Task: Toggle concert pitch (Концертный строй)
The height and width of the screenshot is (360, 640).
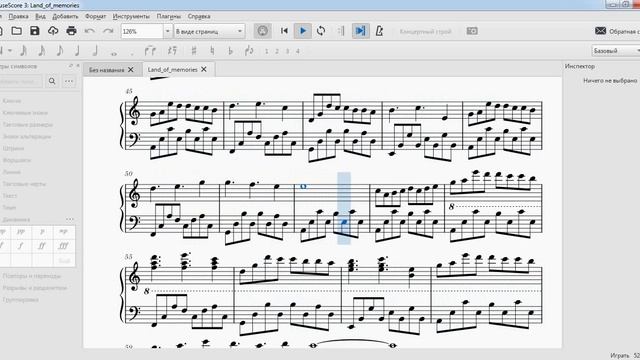Action: pos(425,31)
